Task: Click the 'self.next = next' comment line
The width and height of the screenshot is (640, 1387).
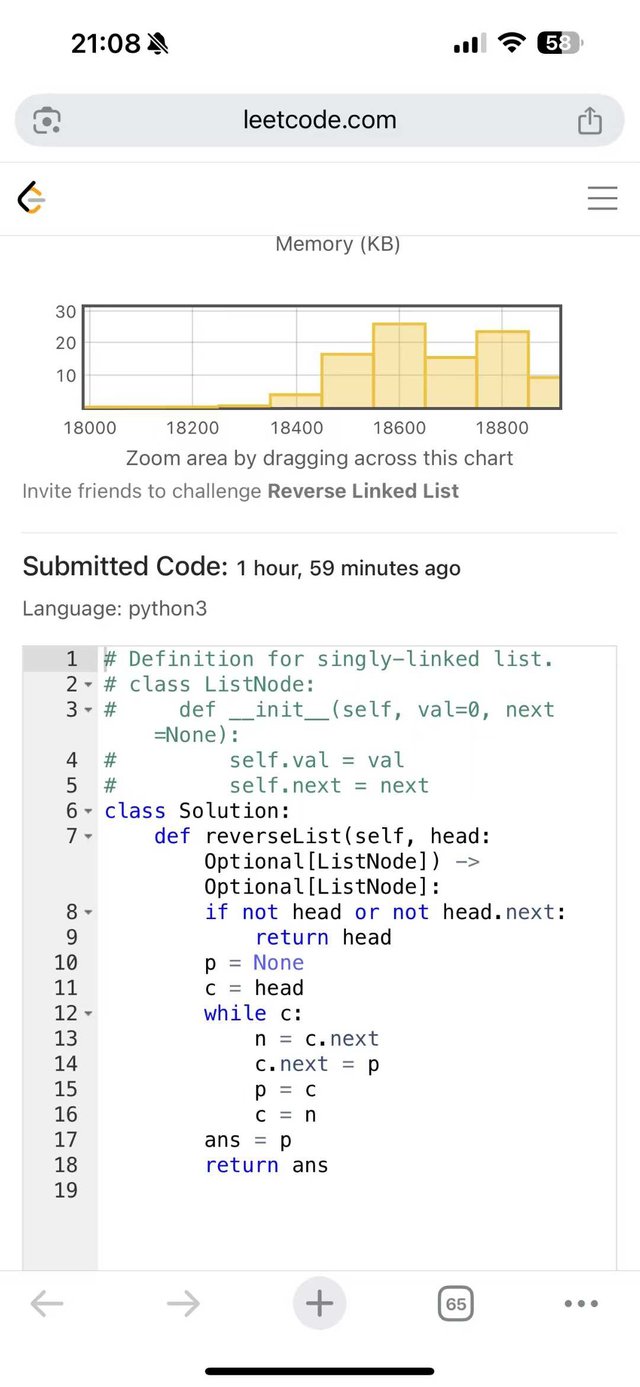Action: (329, 785)
